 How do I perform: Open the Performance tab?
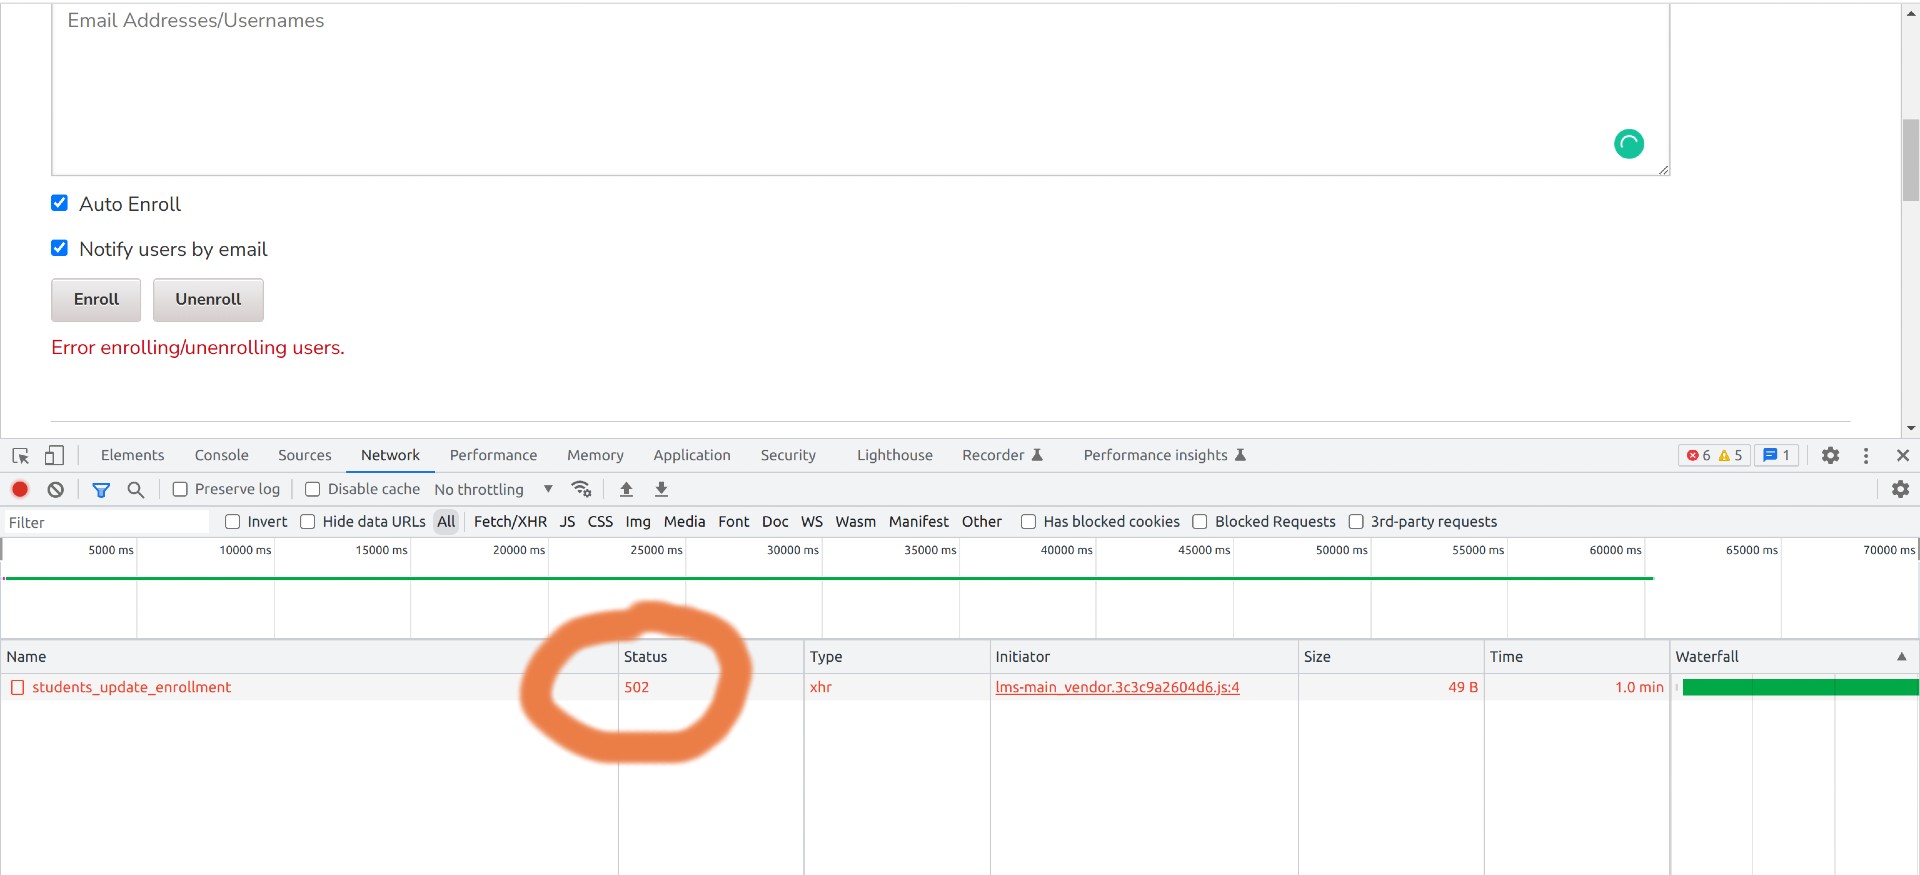click(493, 455)
